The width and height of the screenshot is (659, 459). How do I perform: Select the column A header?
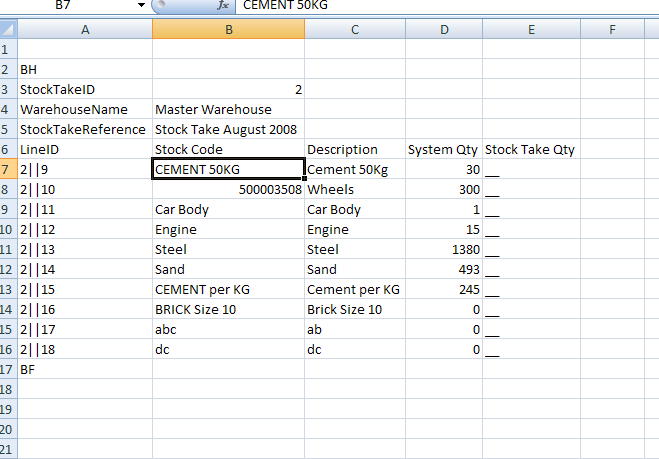pos(85,30)
